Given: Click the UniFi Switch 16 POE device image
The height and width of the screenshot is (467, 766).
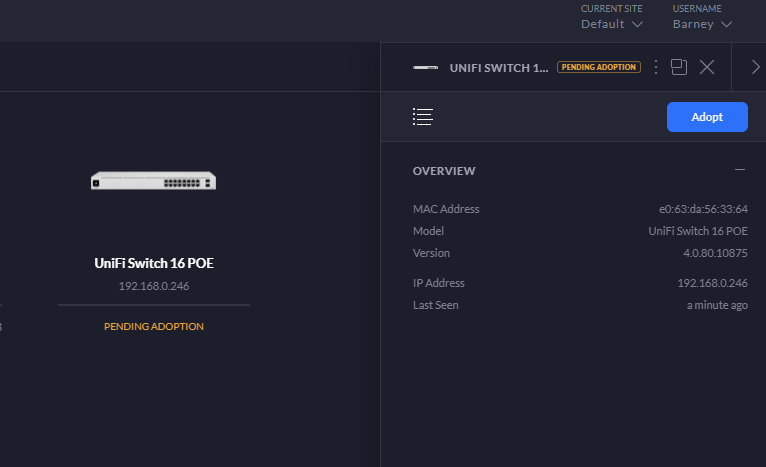Looking at the screenshot, I should pos(153,181).
